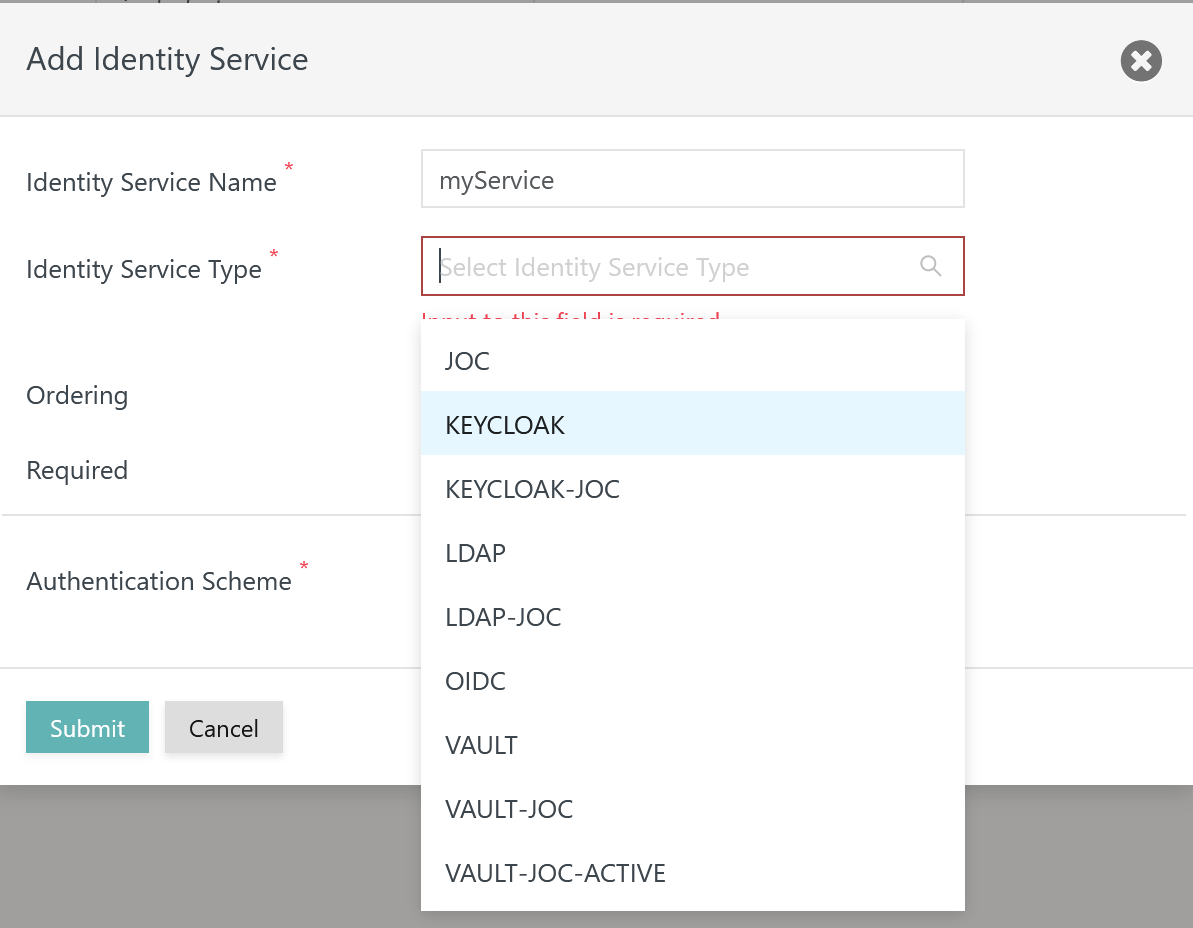1193x928 pixels.
Task: Cancel adding the identity service
Action: [224, 727]
